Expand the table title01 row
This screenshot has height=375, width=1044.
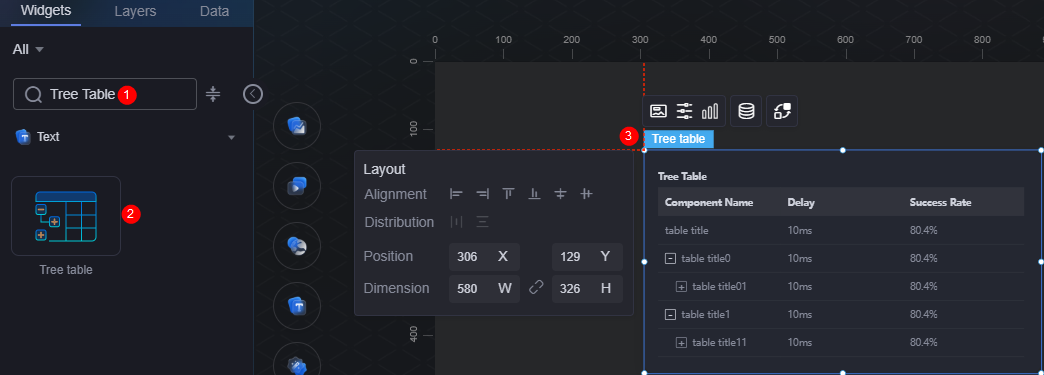click(x=681, y=286)
